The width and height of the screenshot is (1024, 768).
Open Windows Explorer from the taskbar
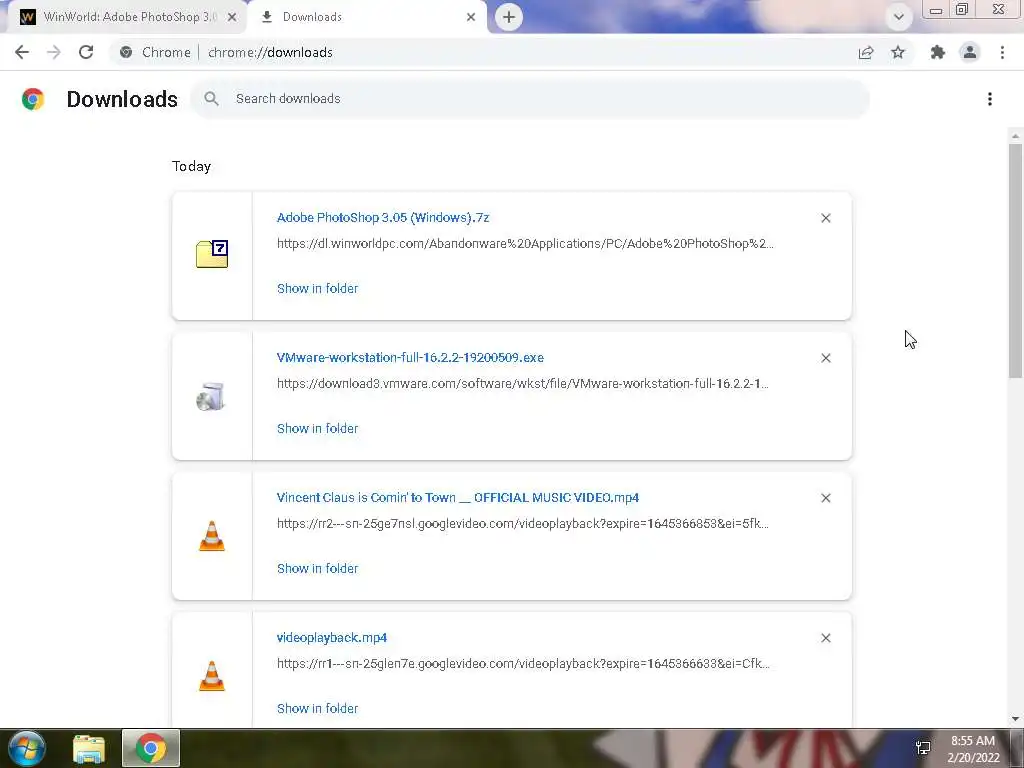(x=89, y=749)
